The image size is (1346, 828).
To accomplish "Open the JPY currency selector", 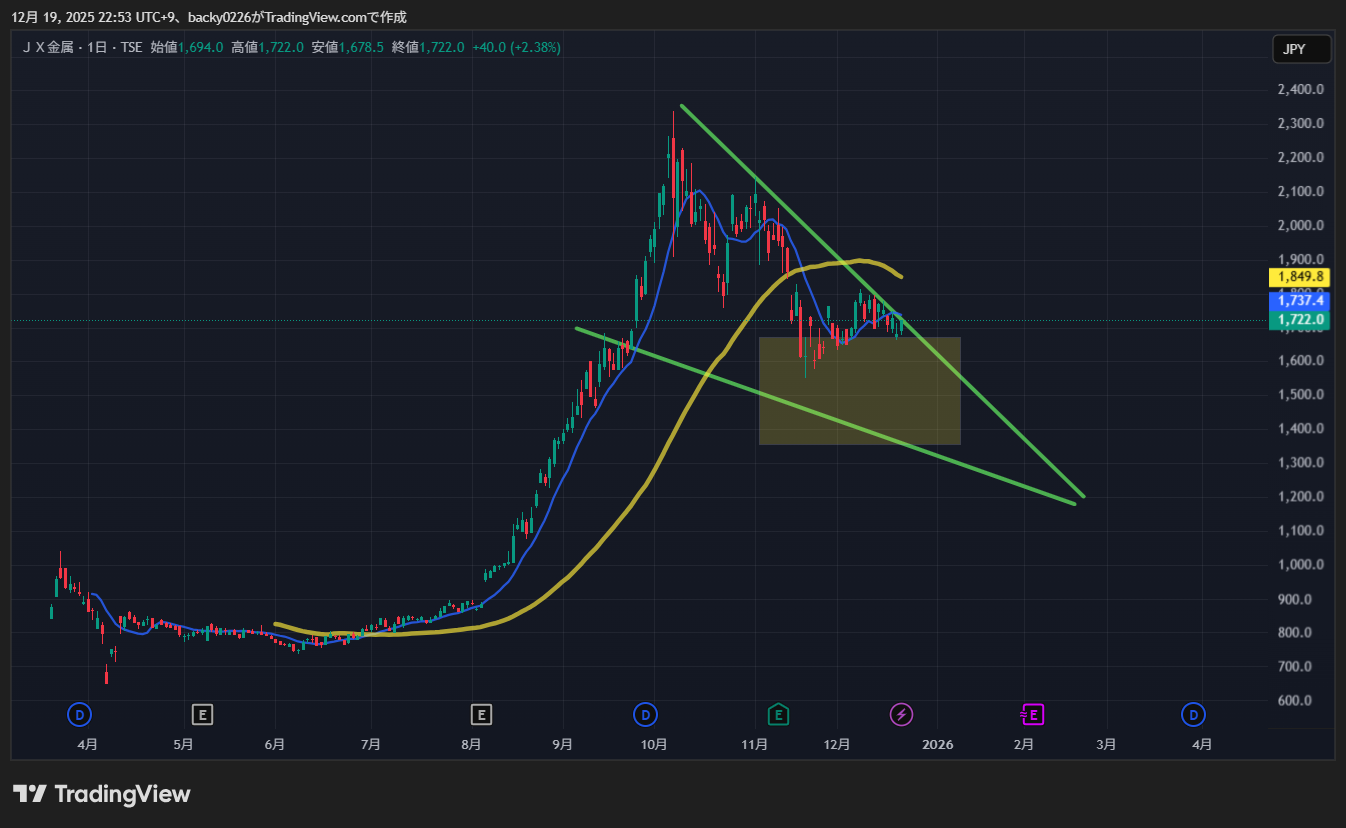I will point(1301,49).
